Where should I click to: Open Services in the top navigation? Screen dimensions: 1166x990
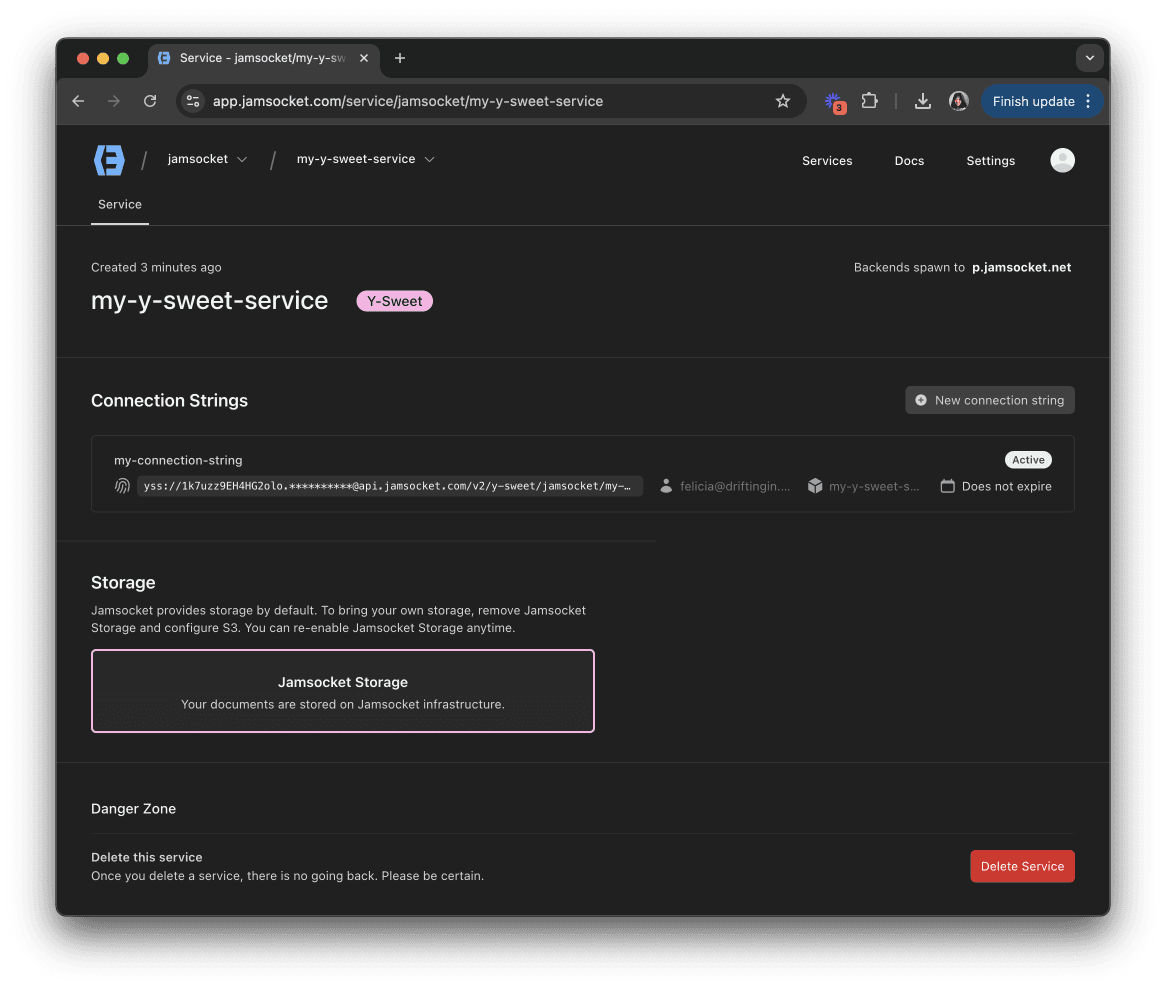tap(827, 161)
